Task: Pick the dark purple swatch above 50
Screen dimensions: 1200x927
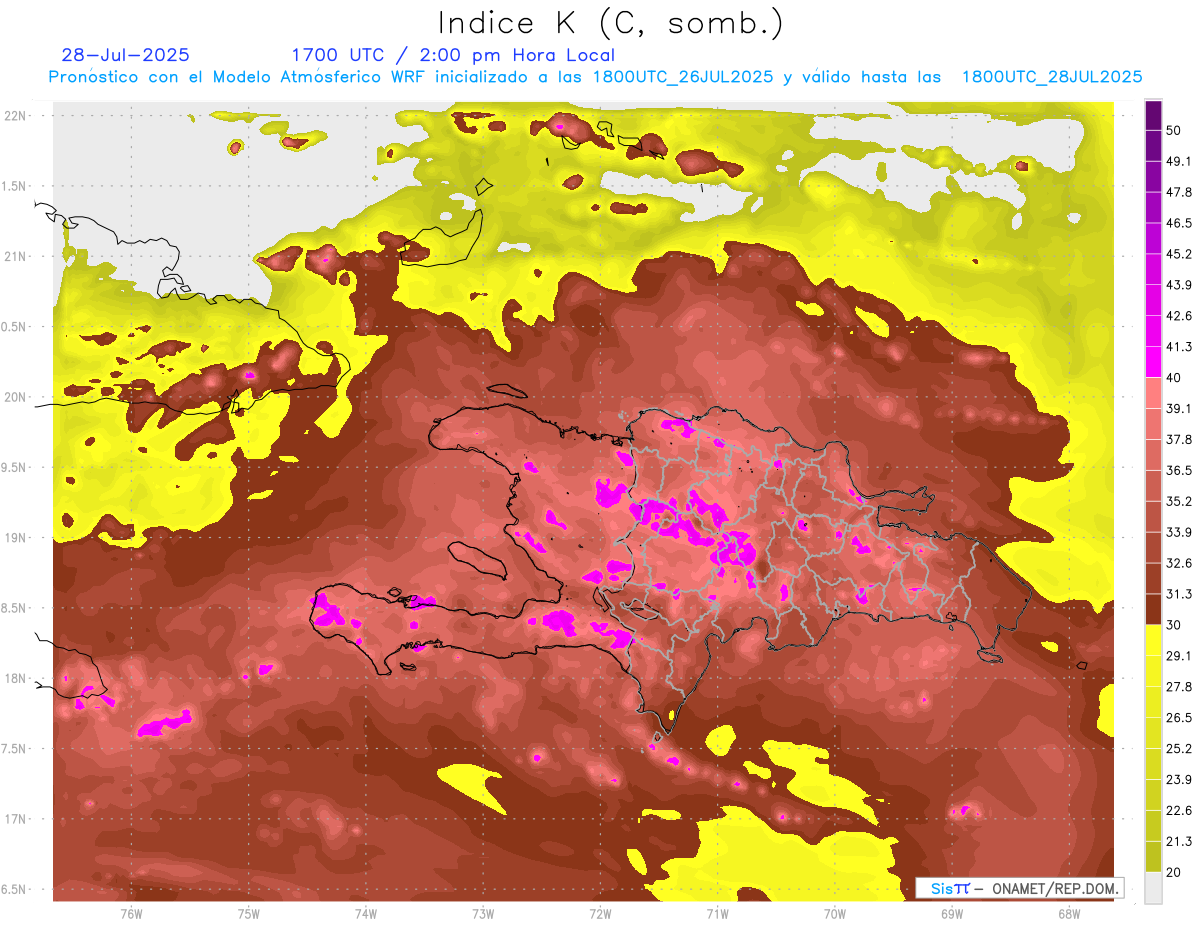Action: pyautogui.click(x=1153, y=116)
